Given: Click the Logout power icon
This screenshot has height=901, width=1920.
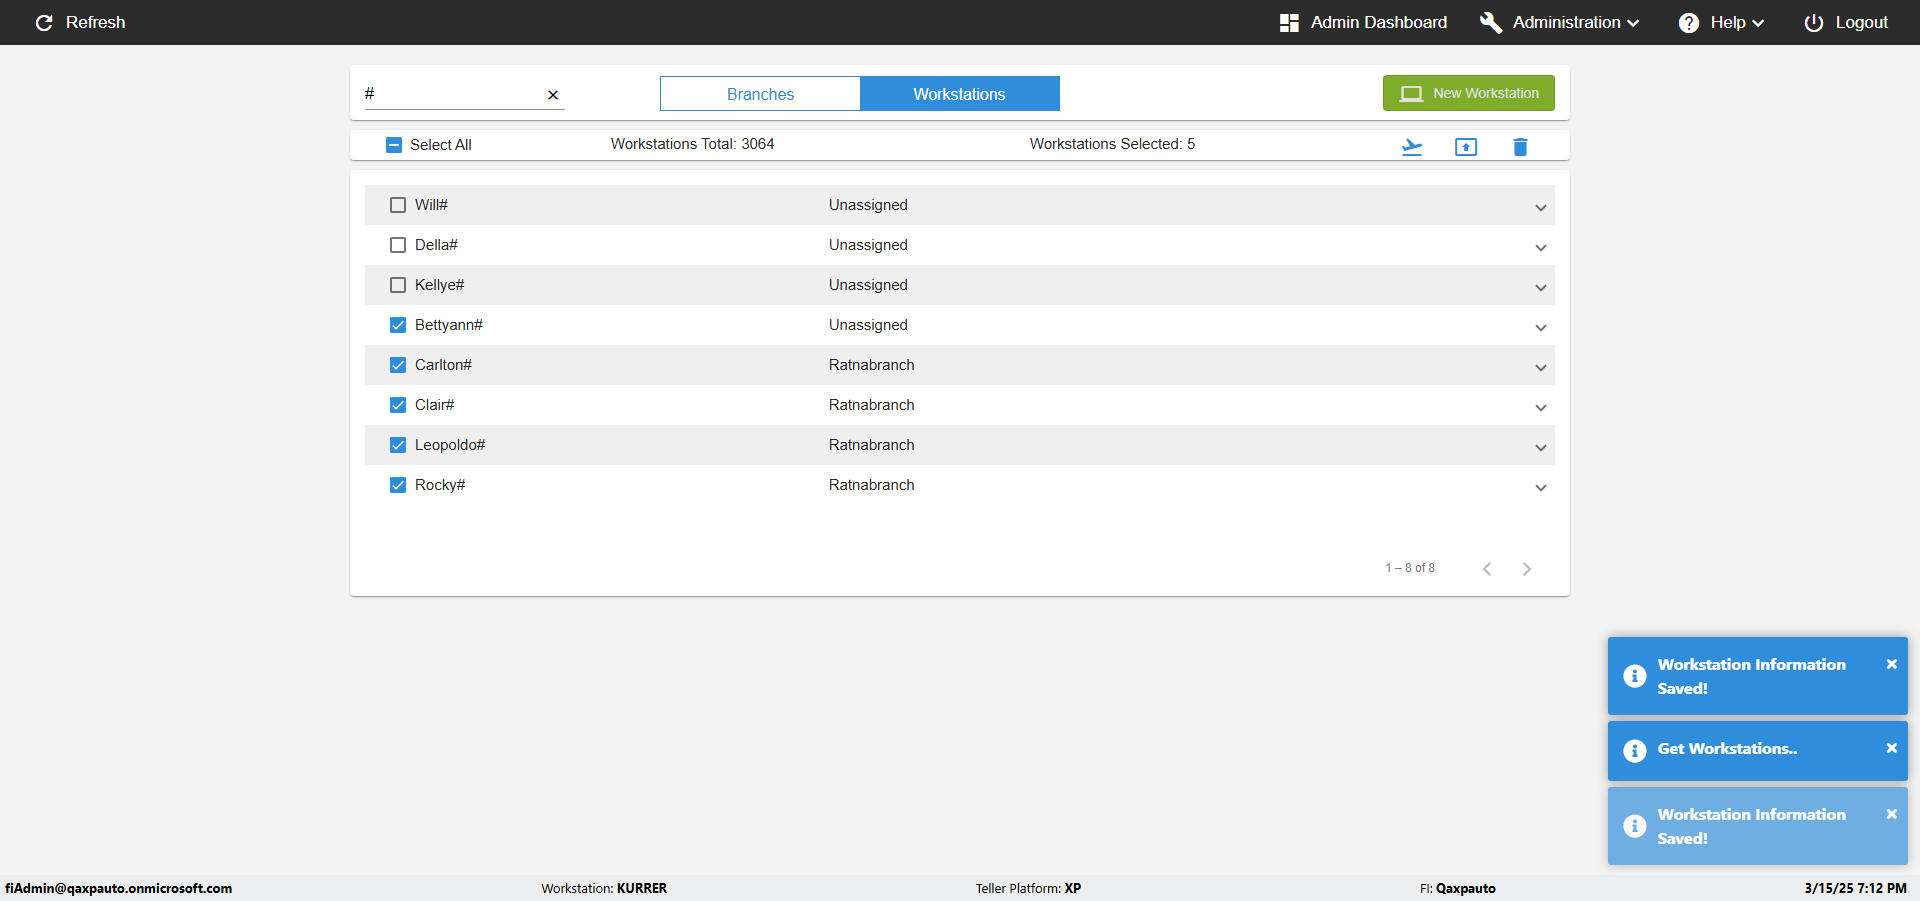Looking at the screenshot, I should tap(1814, 22).
